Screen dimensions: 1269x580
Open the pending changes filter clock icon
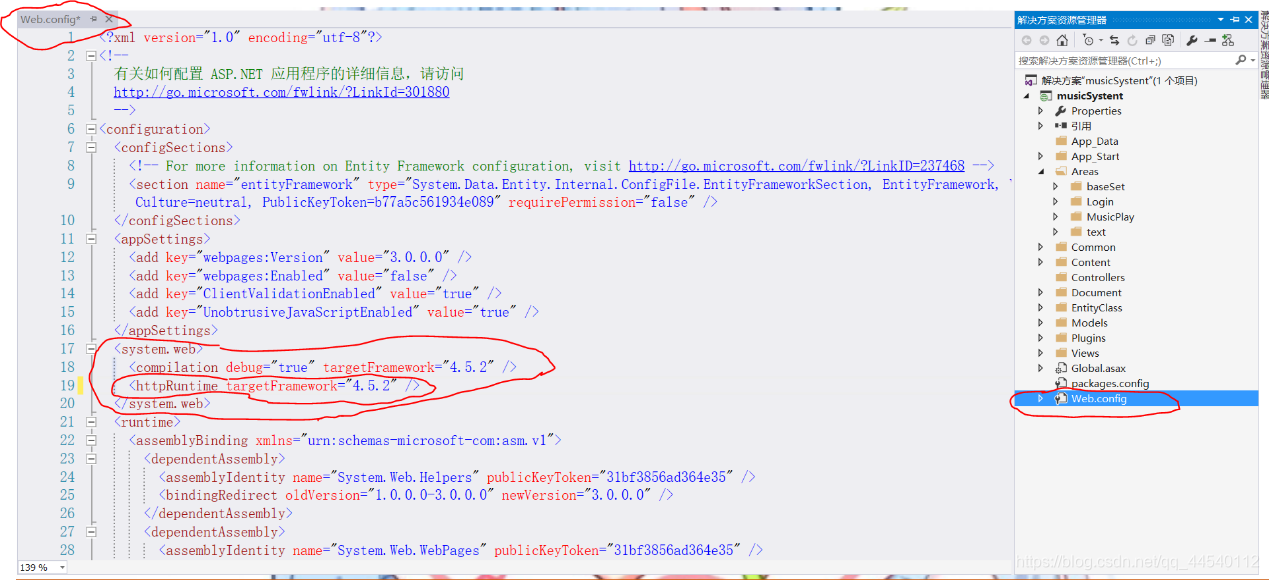click(1087, 40)
